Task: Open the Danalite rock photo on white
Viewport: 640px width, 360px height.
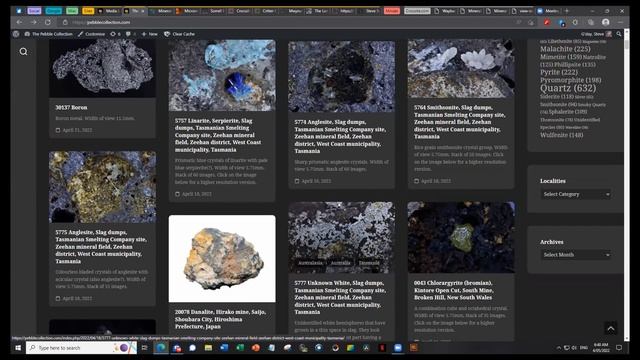Action: pos(222,259)
